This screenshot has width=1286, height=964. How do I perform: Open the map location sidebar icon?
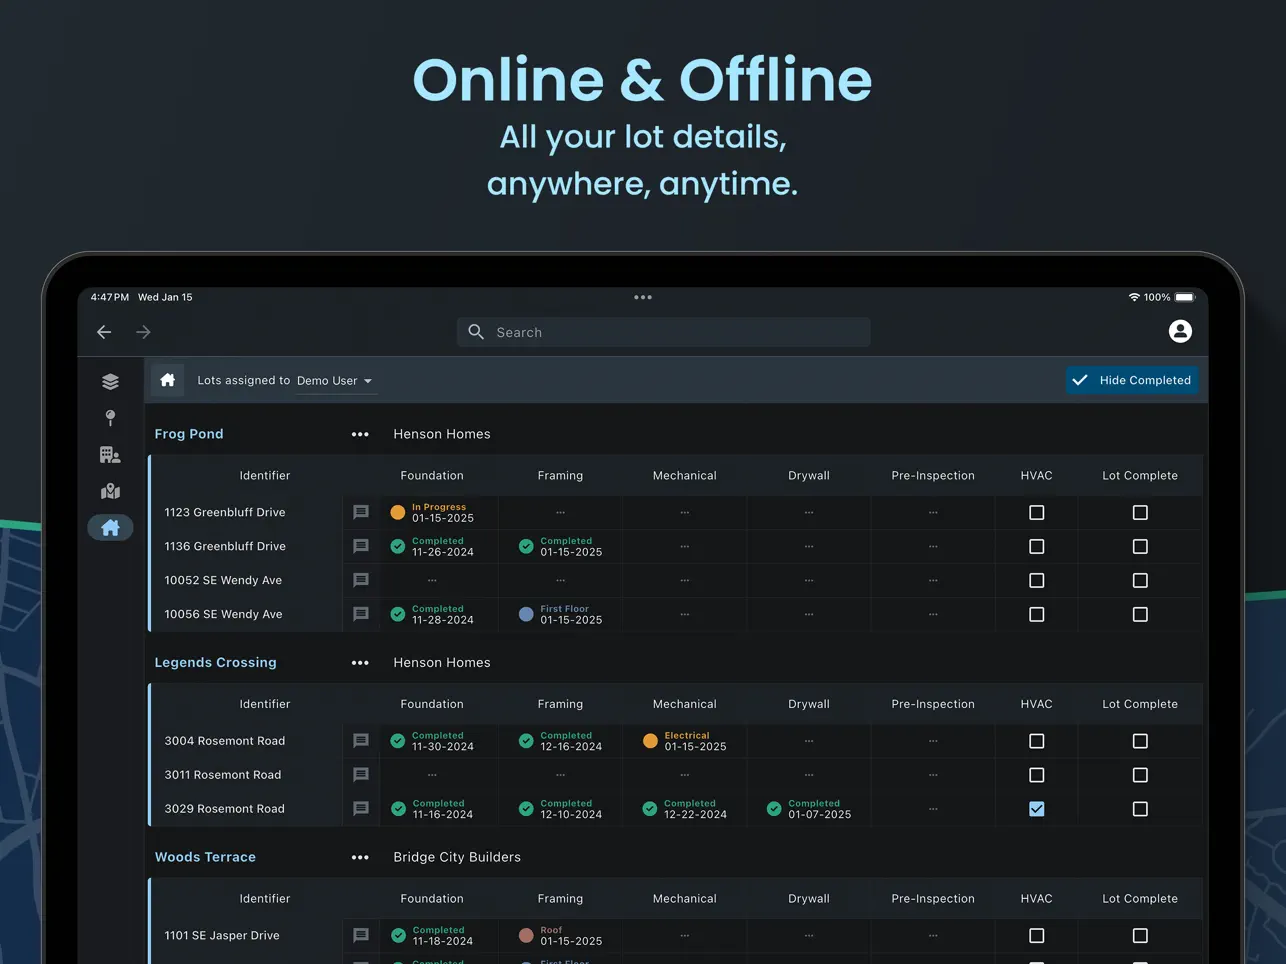110,491
